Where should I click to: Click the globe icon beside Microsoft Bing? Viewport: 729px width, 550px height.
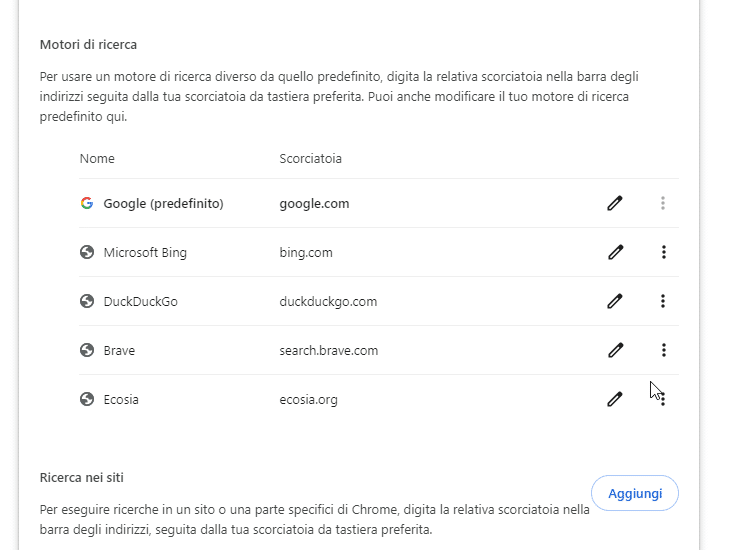(x=86, y=252)
